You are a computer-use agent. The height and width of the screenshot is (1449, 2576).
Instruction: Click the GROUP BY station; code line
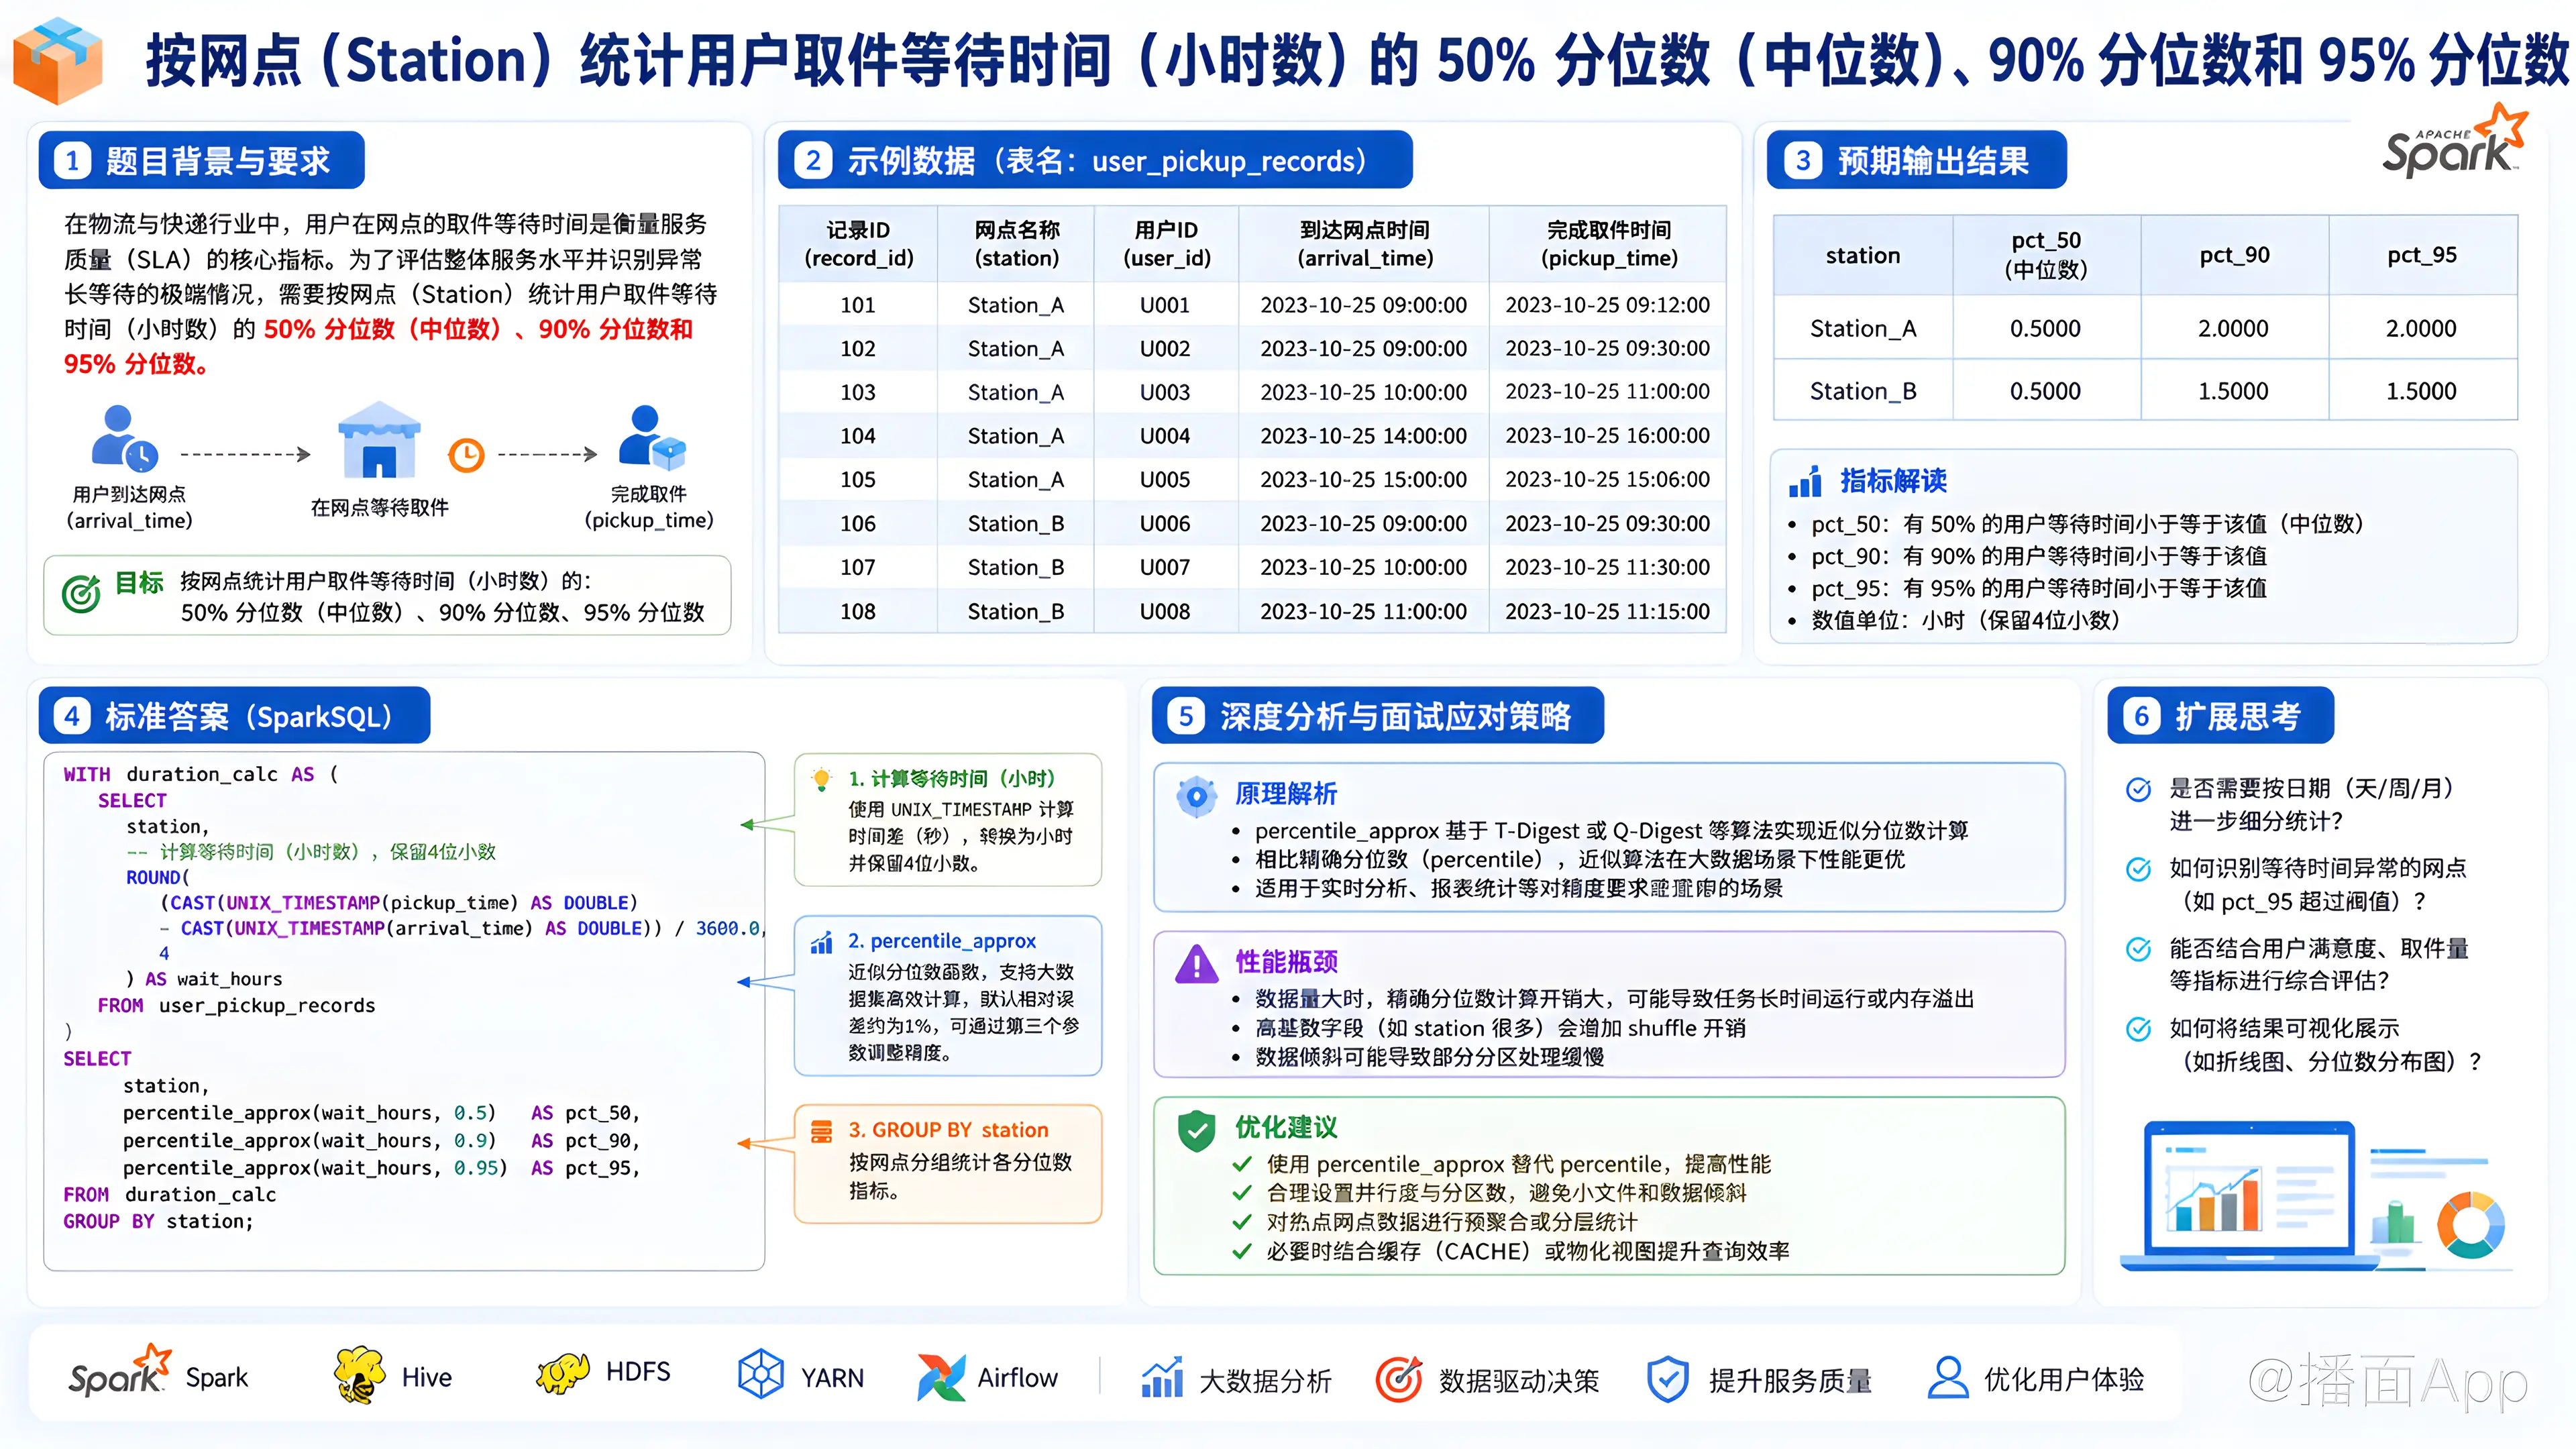[x=158, y=1221]
